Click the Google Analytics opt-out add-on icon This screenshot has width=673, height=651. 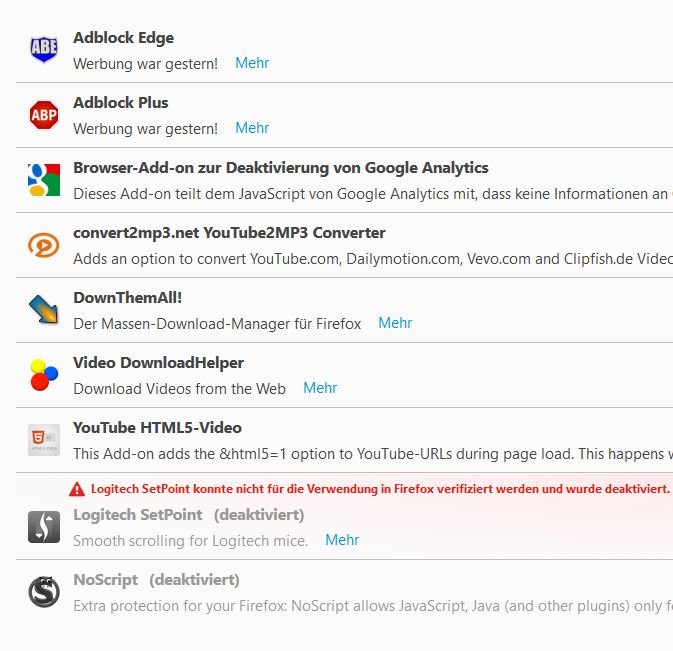[x=44, y=179]
